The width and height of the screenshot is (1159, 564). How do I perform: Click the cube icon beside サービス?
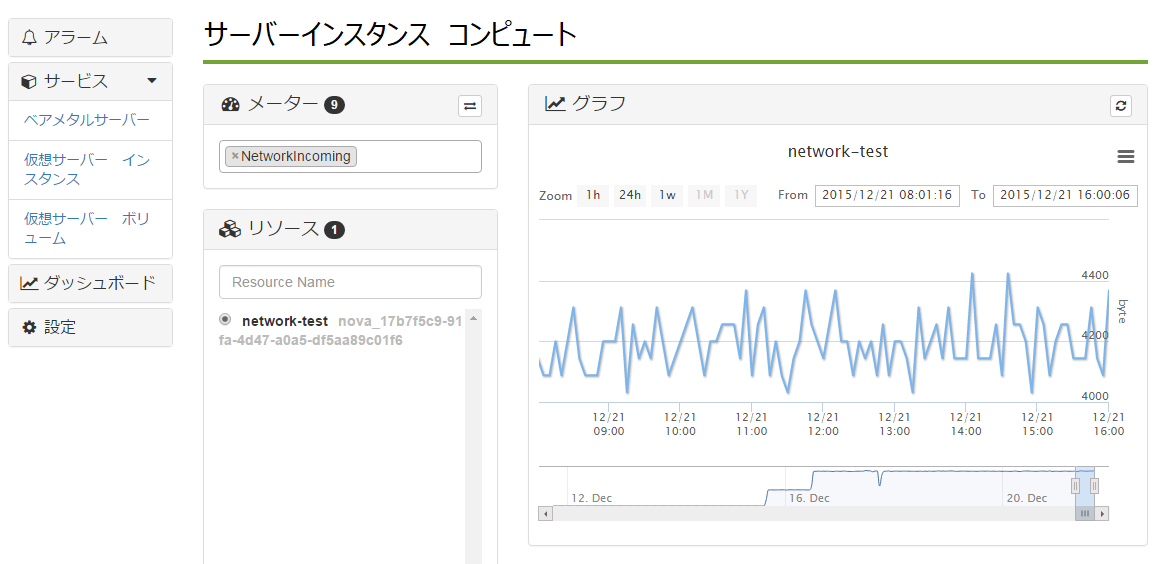point(29,81)
